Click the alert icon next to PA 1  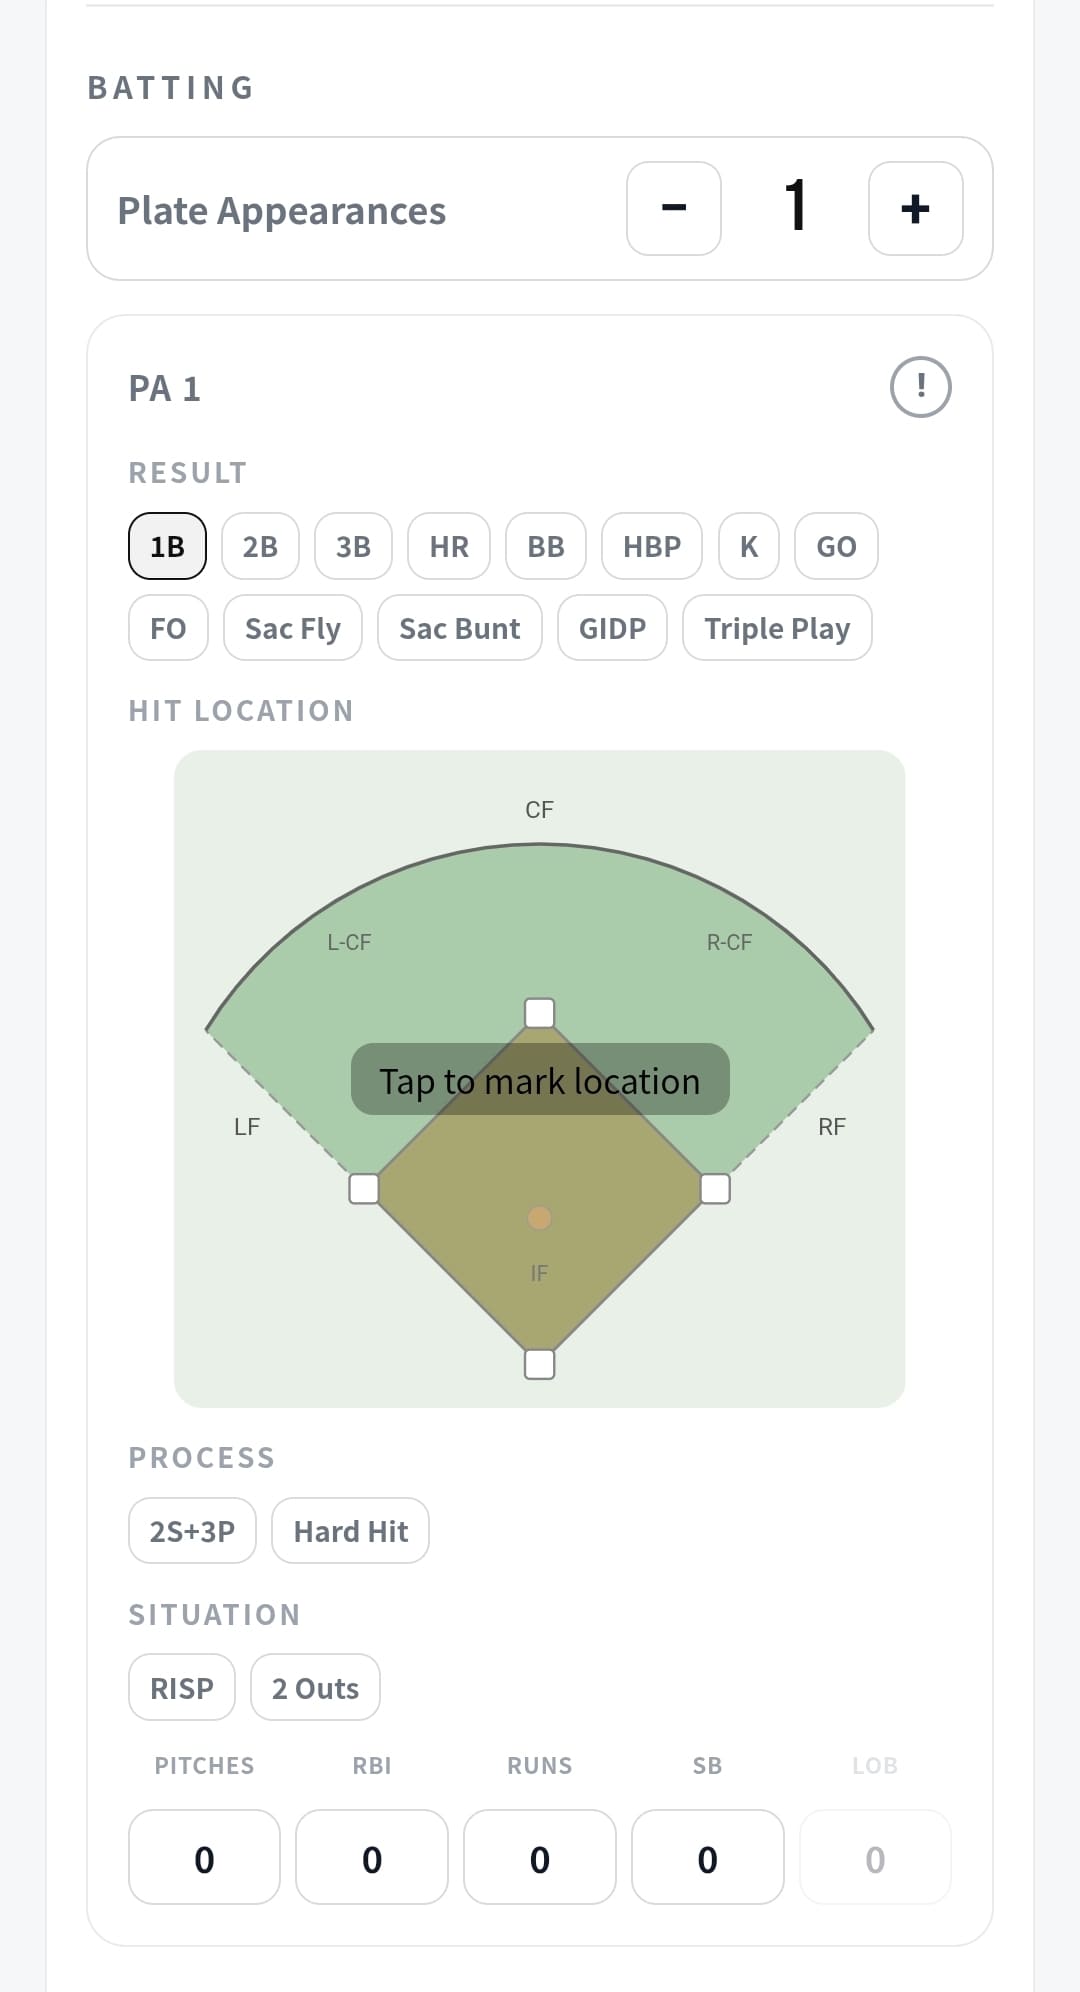[x=919, y=386]
